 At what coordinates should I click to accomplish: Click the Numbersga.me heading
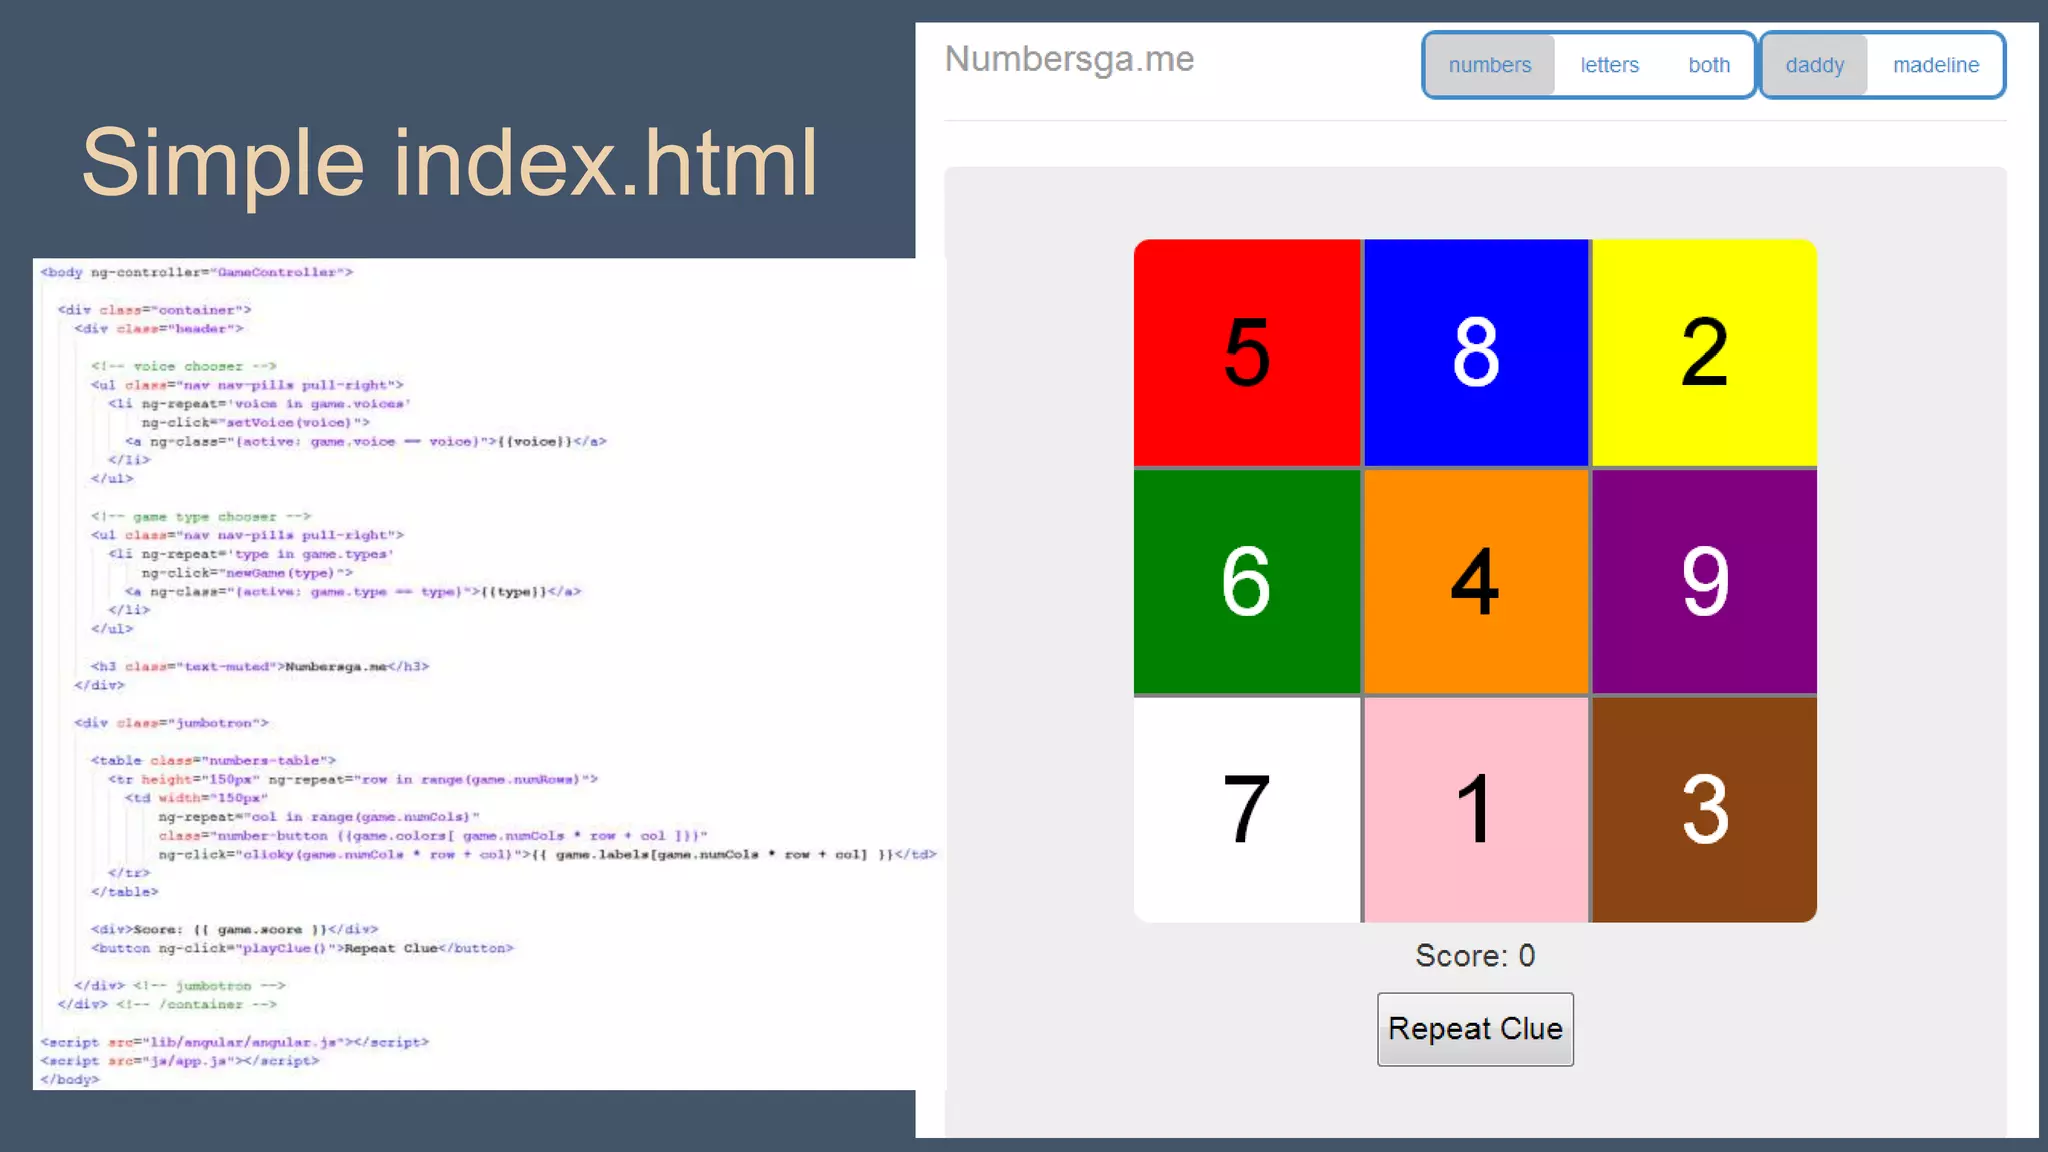point(1069,59)
